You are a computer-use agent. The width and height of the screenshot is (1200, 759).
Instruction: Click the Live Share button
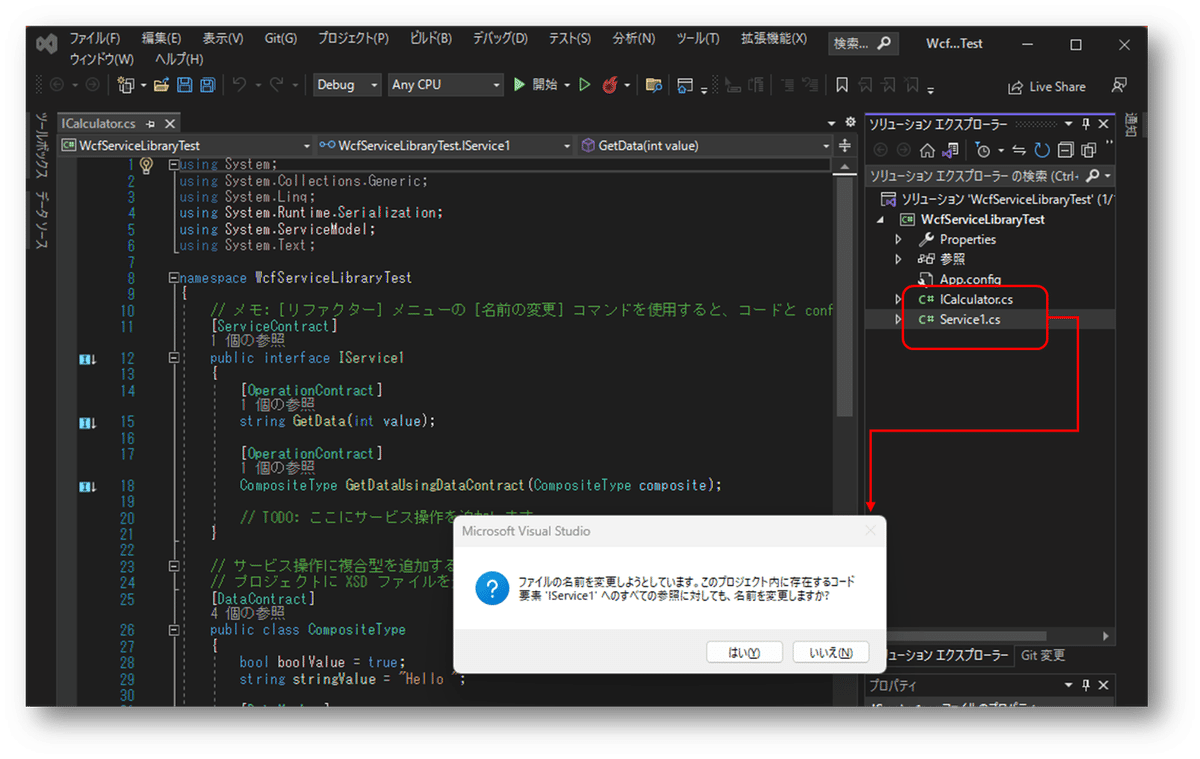pyautogui.click(x=1046, y=87)
